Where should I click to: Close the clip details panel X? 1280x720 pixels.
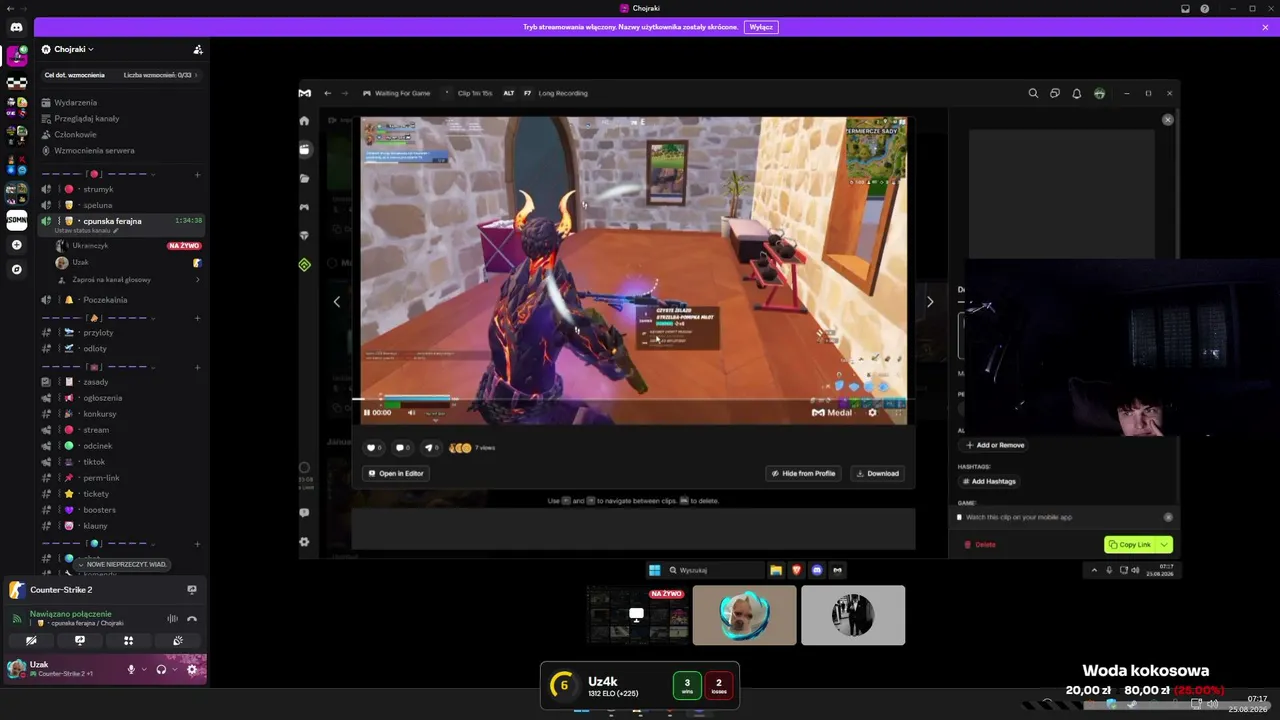point(1167,120)
